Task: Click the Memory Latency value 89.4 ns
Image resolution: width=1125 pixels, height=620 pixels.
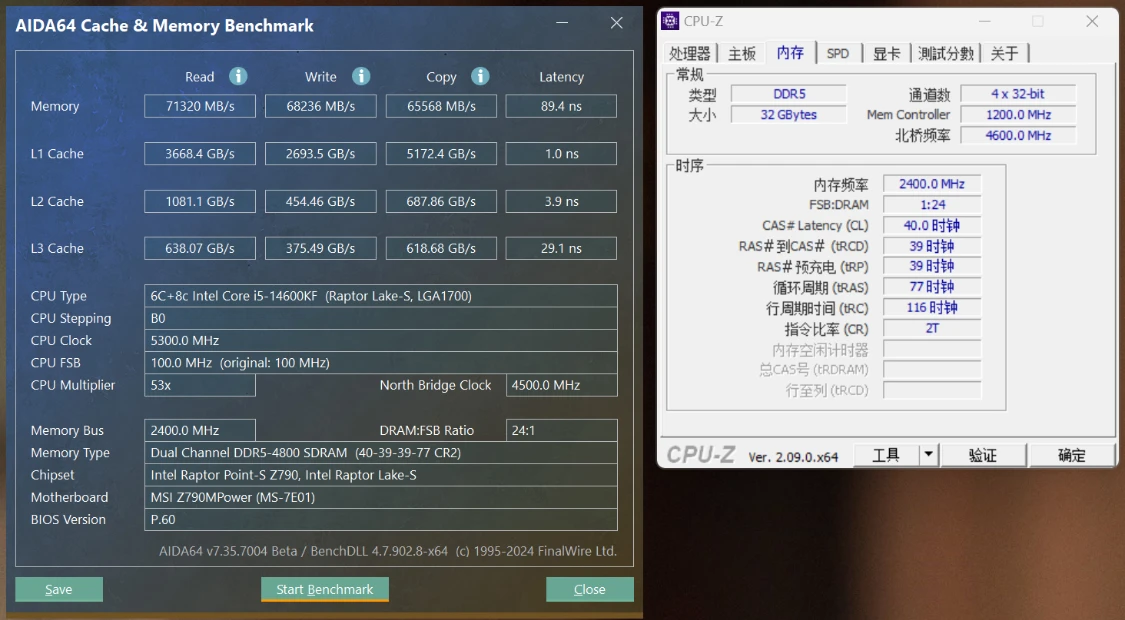Action: point(561,106)
